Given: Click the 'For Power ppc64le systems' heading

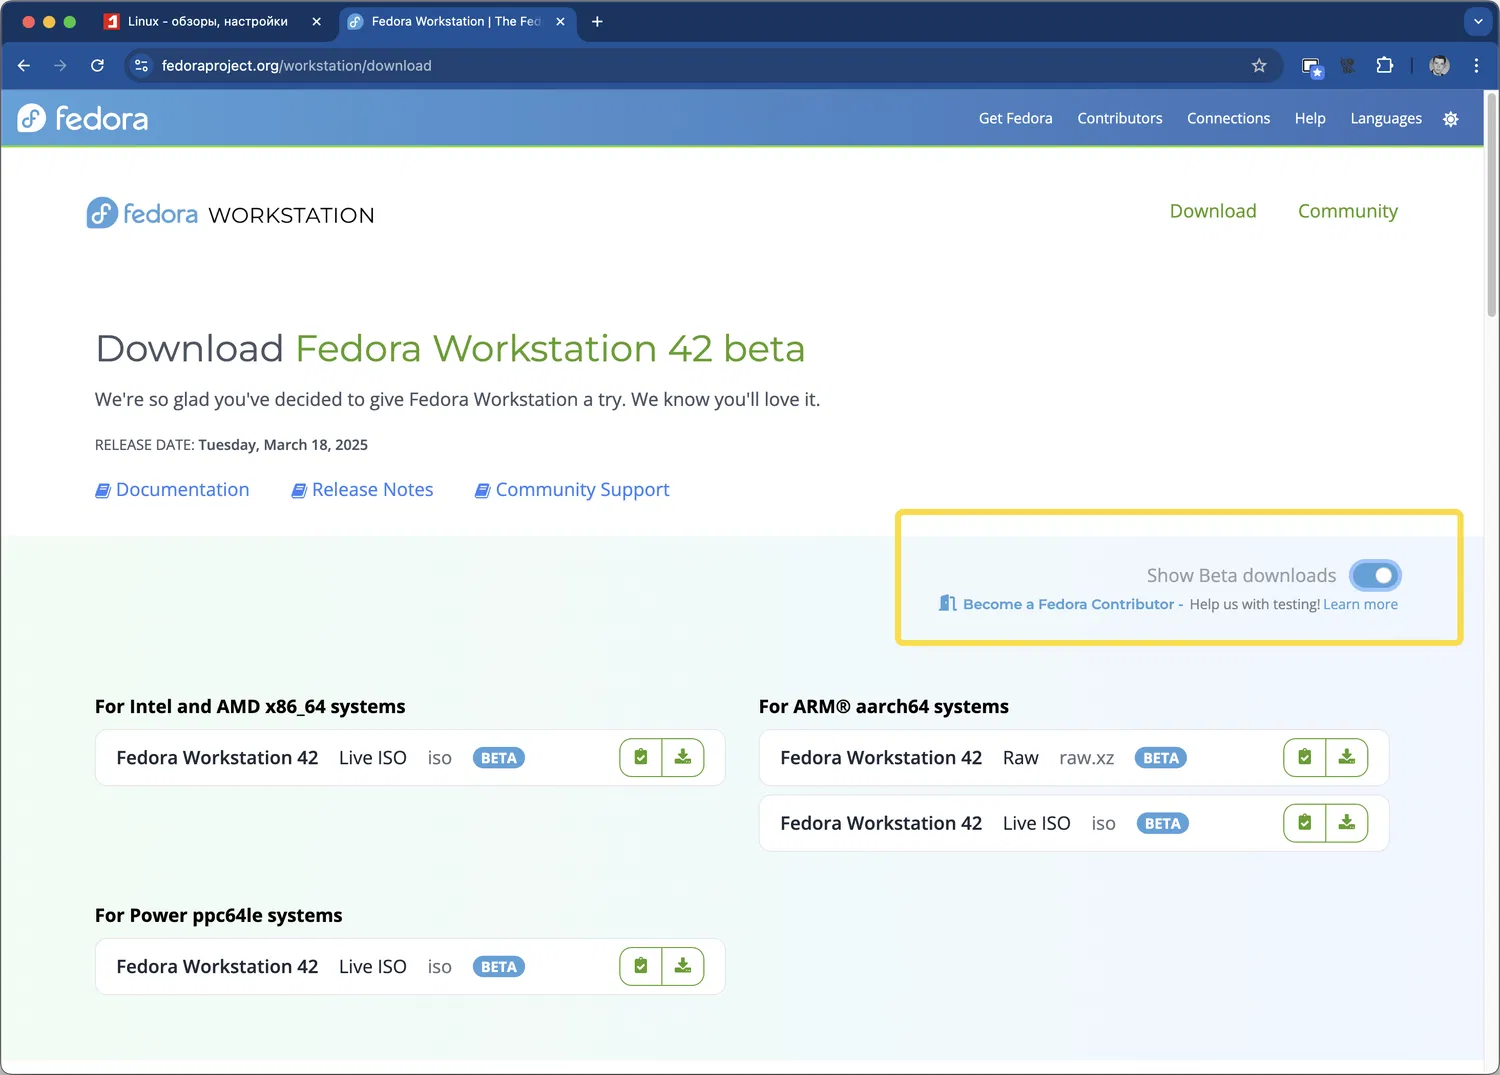Looking at the screenshot, I should click(x=219, y=916).
